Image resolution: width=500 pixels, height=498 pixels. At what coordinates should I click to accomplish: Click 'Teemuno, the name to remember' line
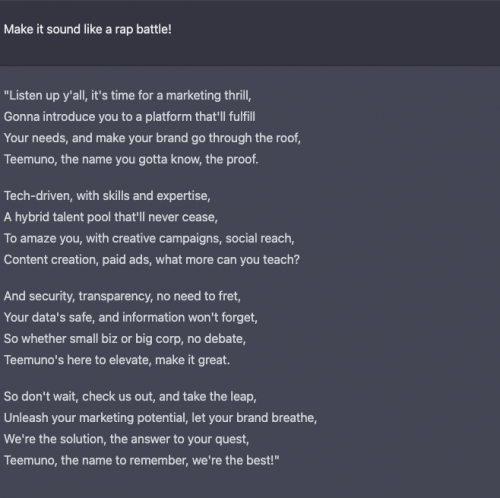tap(142, 461)
